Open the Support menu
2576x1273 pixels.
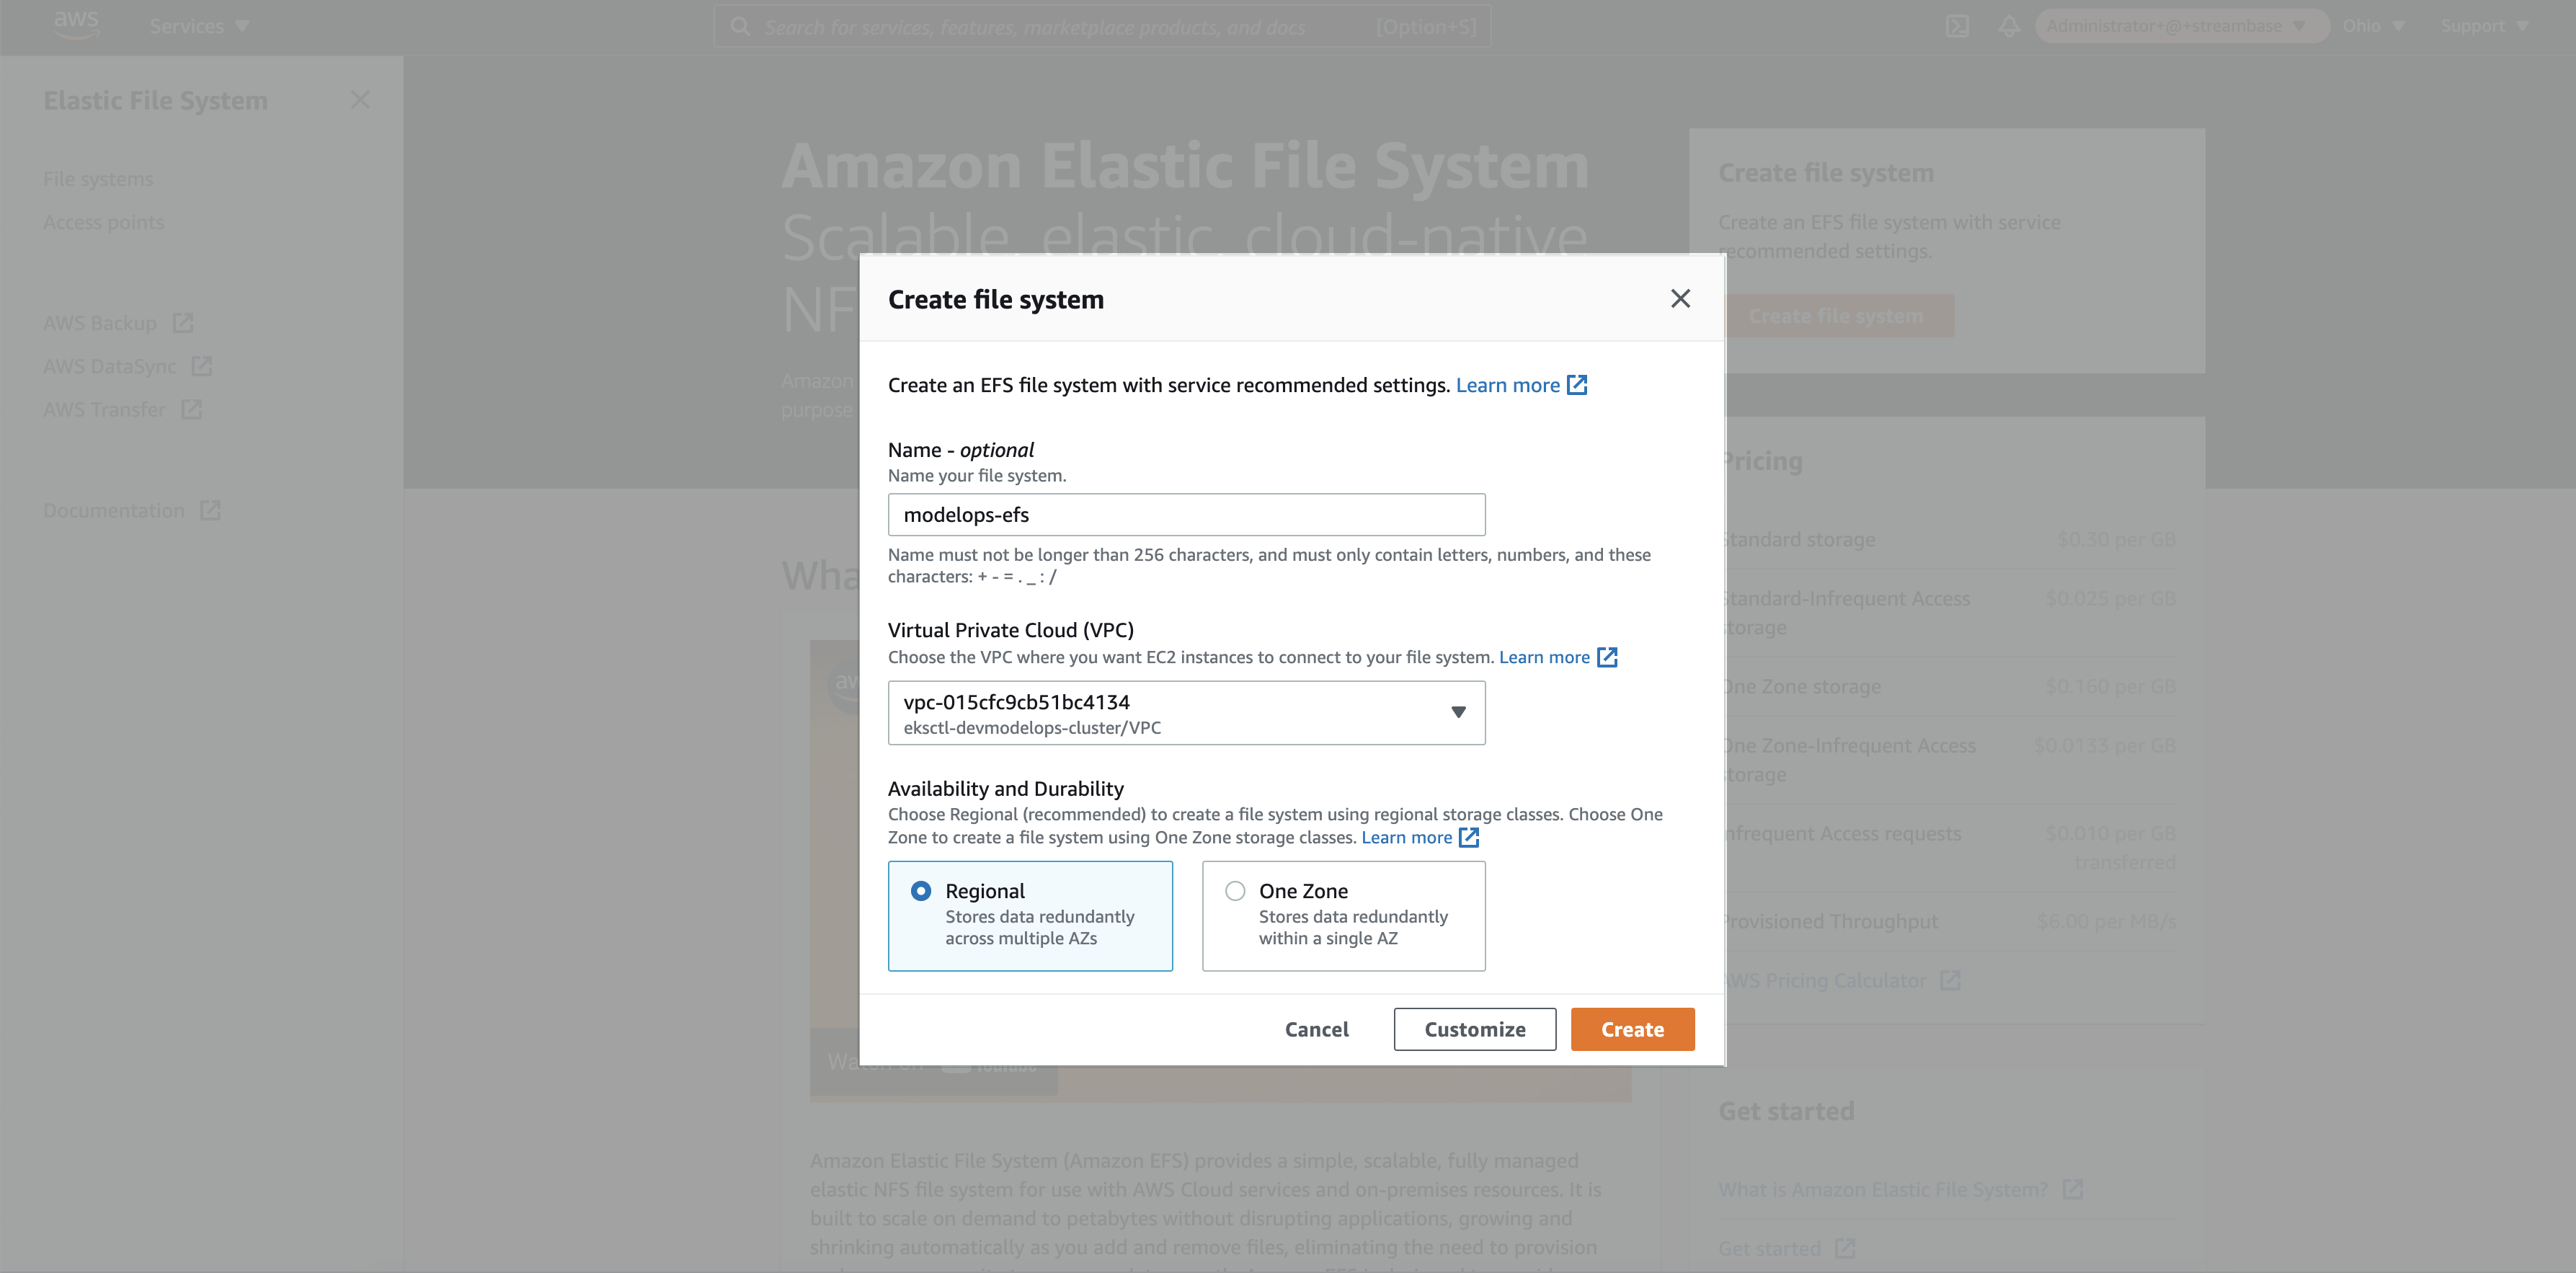2484,26
